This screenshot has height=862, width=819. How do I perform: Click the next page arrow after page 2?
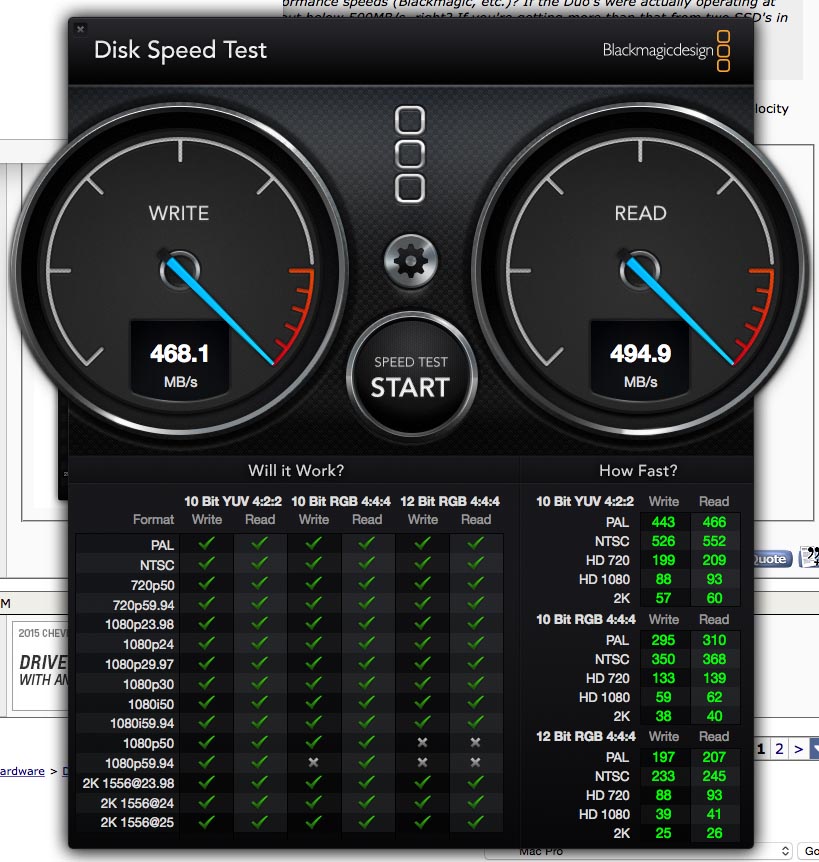(x=798, y=748)
